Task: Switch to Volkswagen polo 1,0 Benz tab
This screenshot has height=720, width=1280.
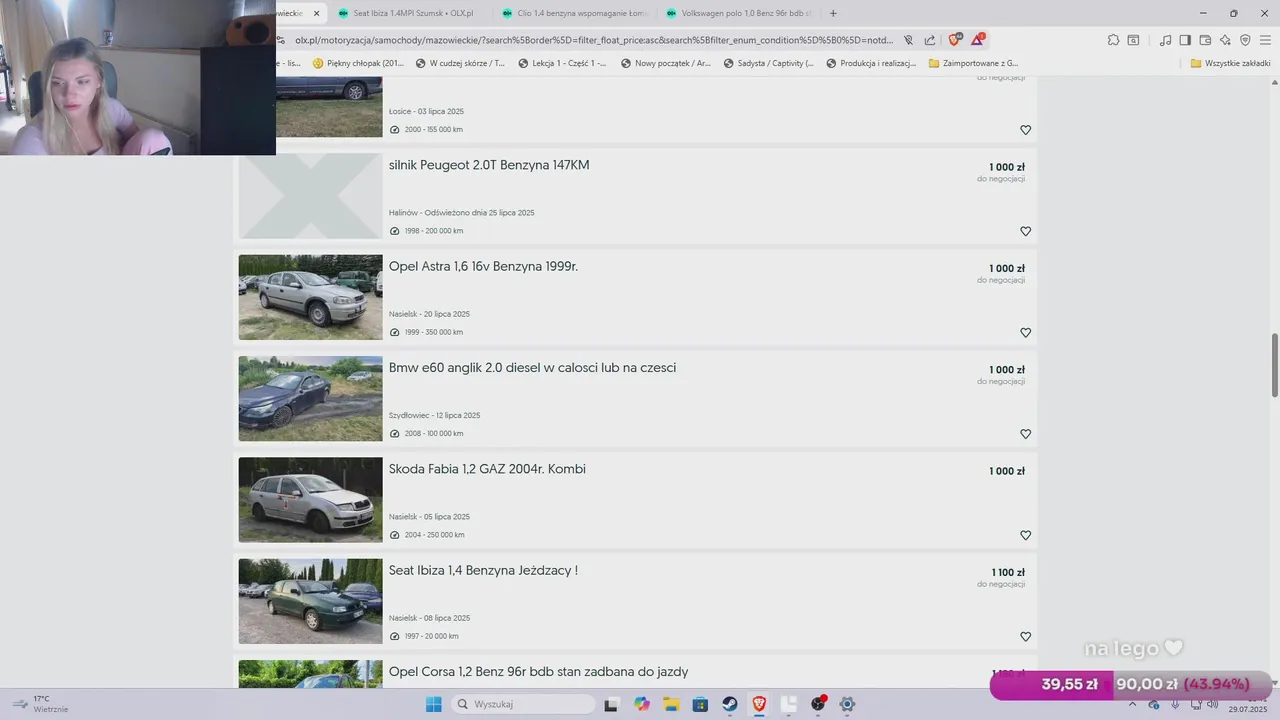Action: point(739,13)
